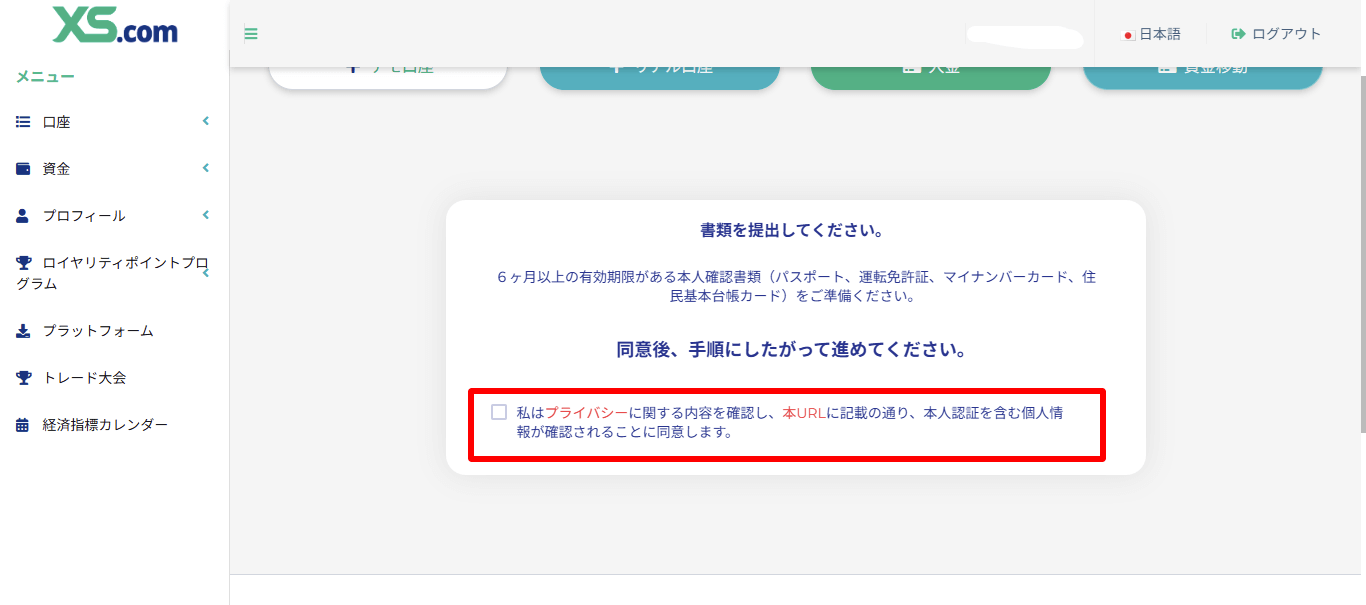
Task: Click the トレード大会 trophy icon
Action: click(22, 377)
